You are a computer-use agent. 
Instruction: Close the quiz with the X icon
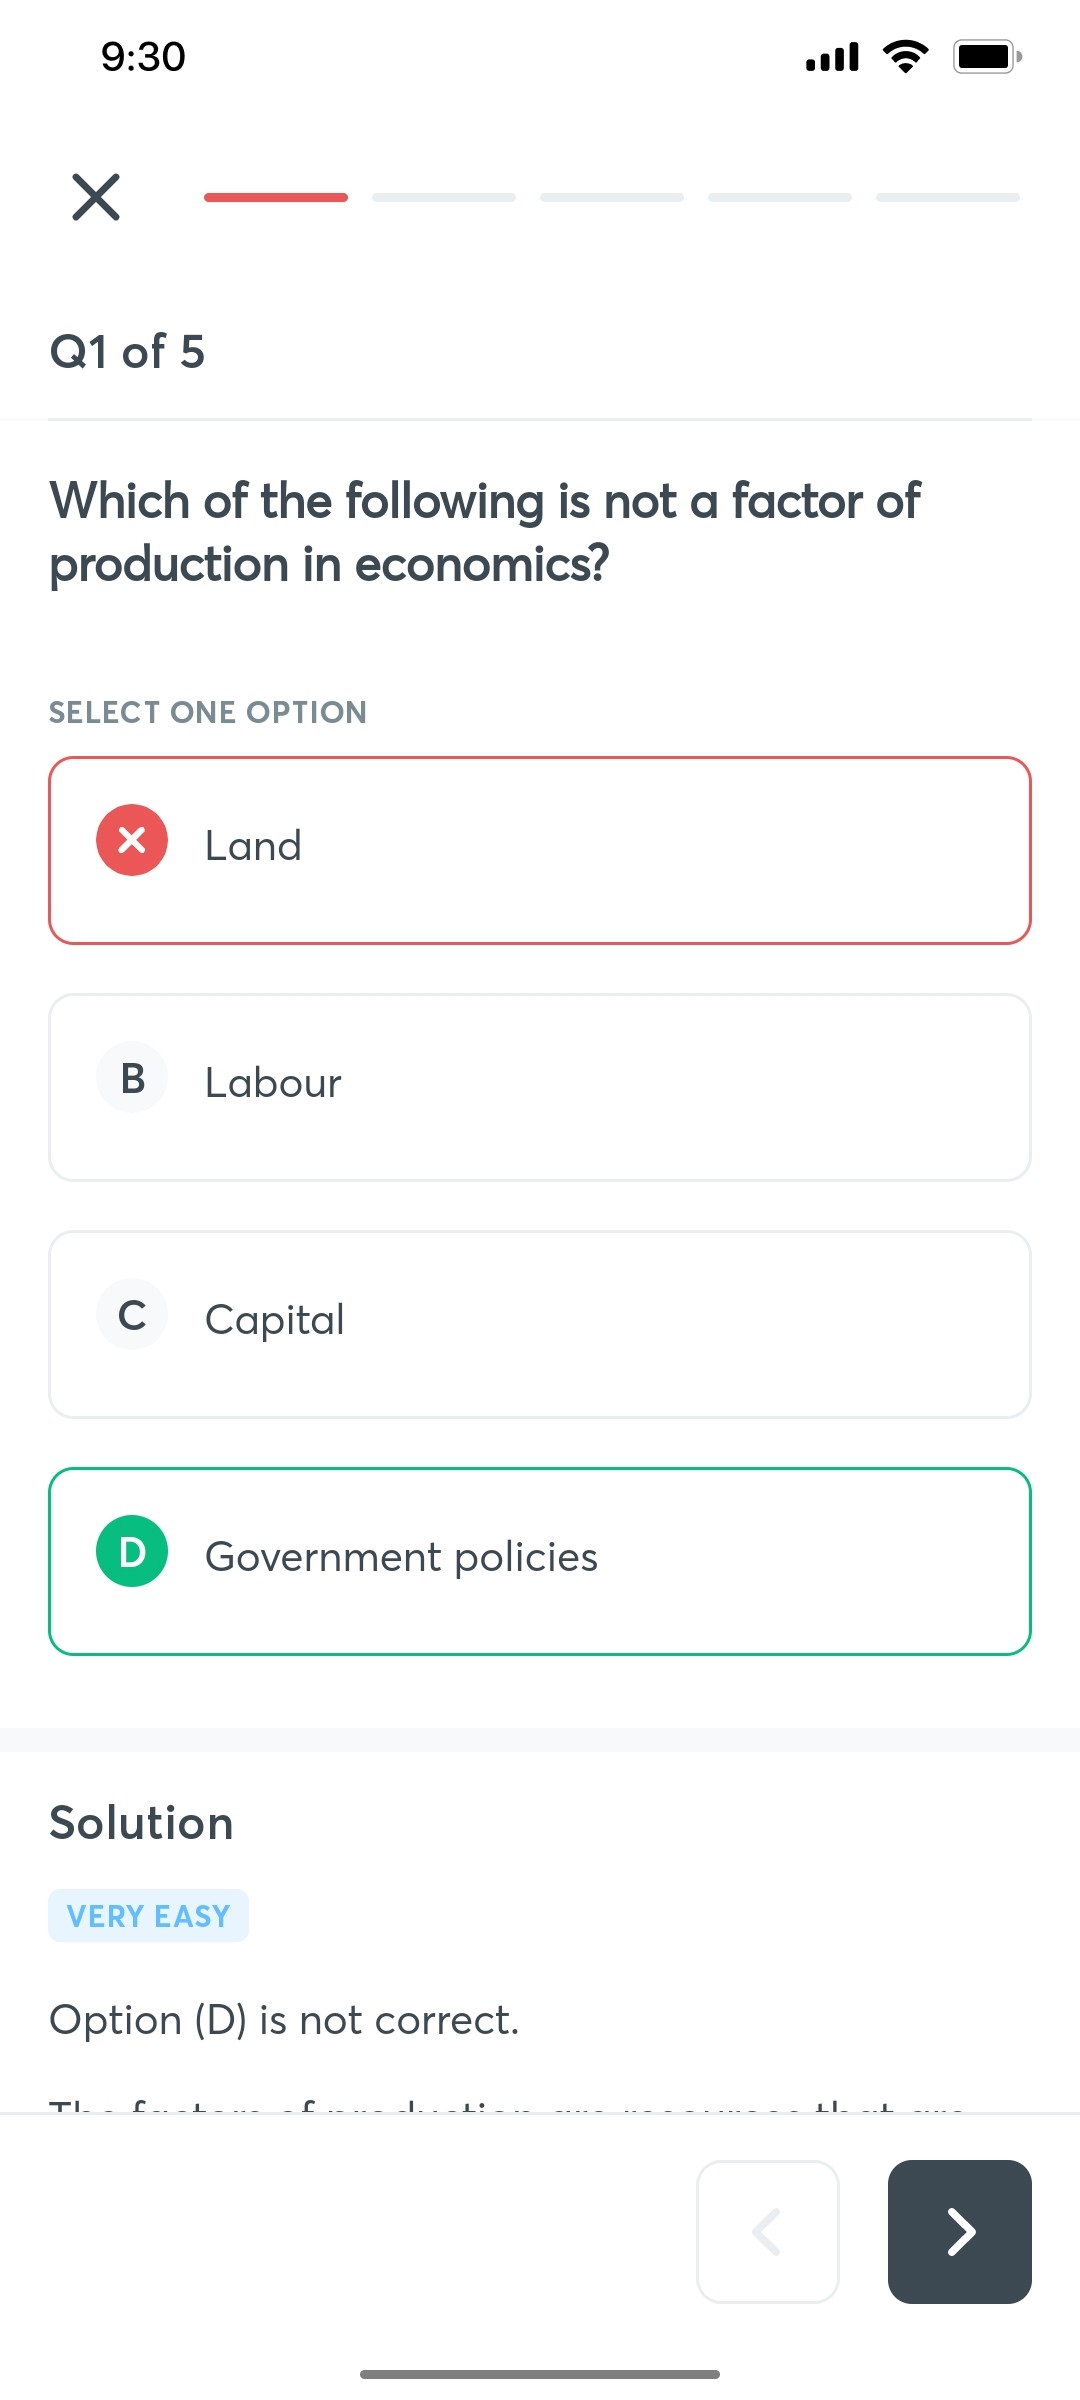point(95,196)
